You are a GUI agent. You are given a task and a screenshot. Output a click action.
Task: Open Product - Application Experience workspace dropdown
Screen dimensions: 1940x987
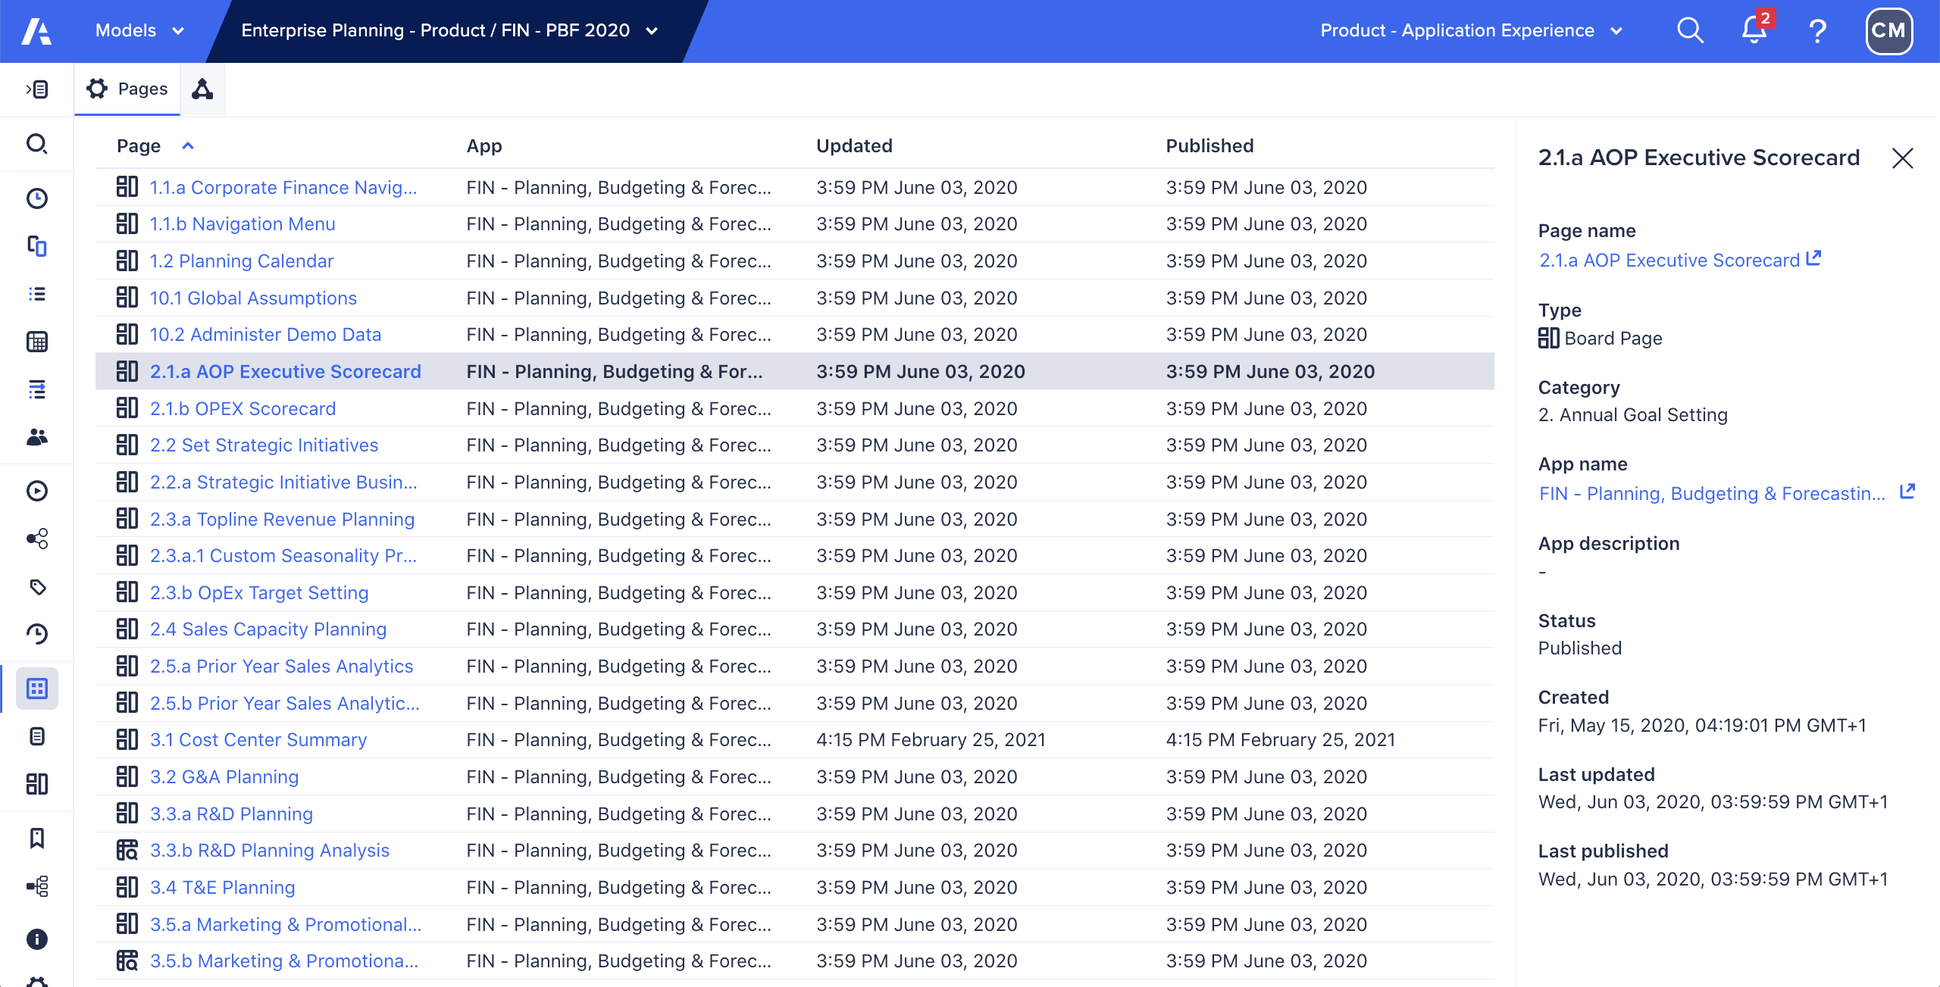coord(1470,30)
